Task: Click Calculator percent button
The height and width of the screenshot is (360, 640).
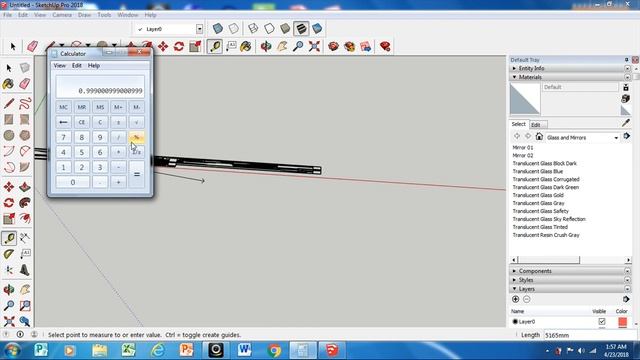Action: pos(136,137)
